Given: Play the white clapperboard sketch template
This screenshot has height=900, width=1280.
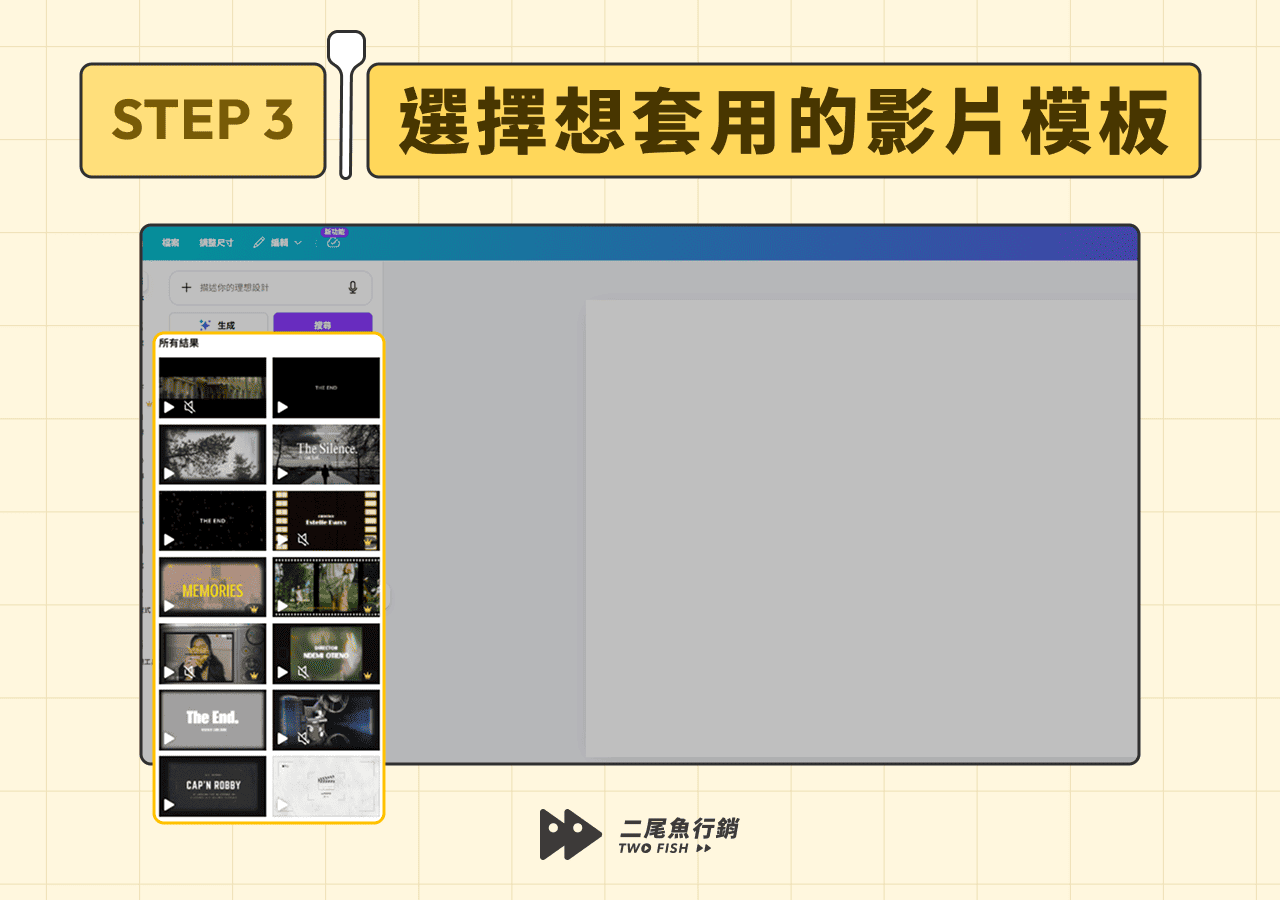Looking at the screenshot, I should click(x=283, y=805).
